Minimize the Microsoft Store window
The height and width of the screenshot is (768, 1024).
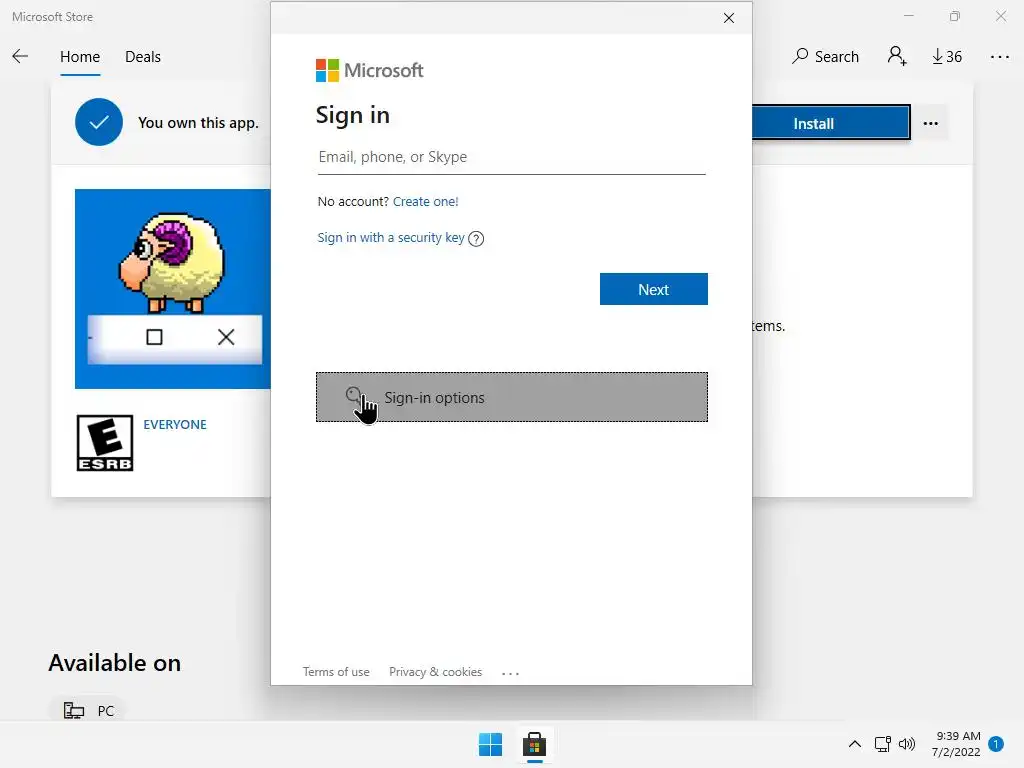point(908,16)
